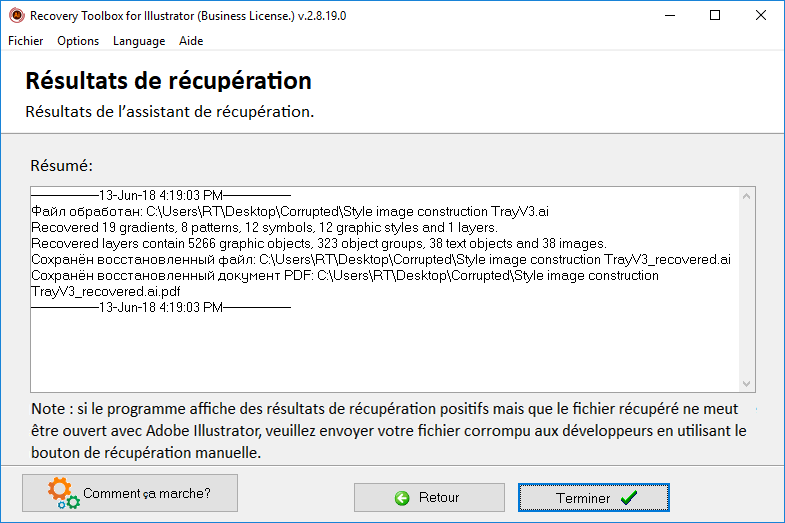Screen dimensions: 785x523
Task: Open the Language menu
Action: click(139, 41)
